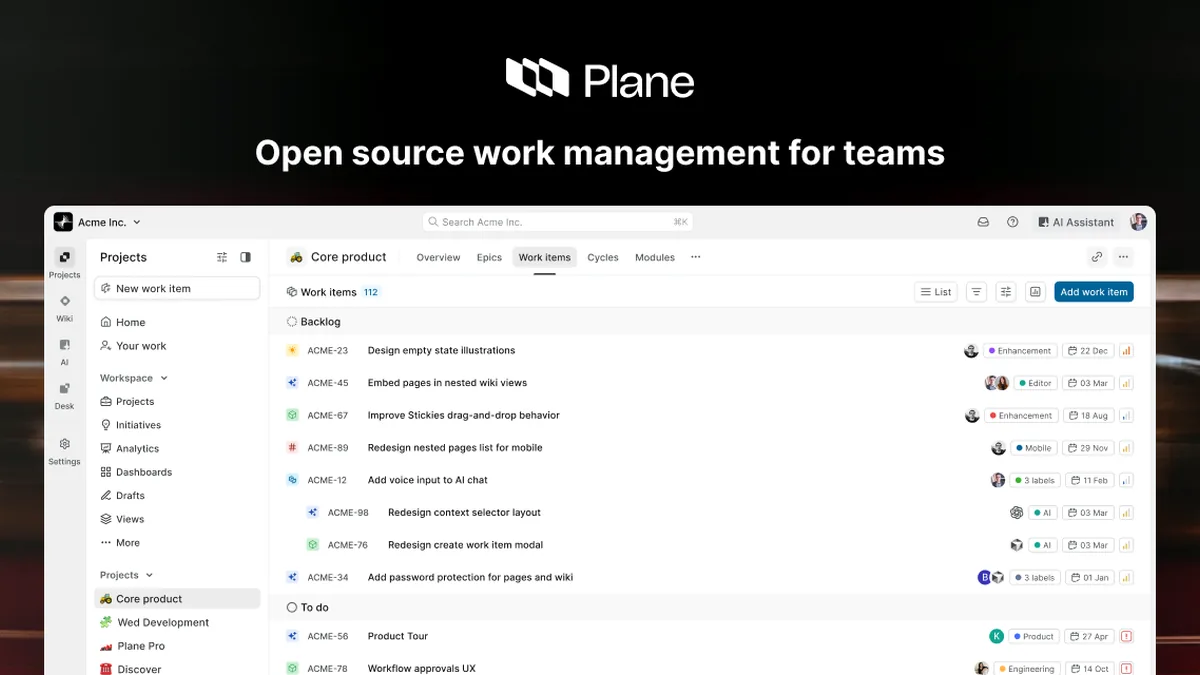This screenshot has height=675, width=1200.
Task: Open the filters icon next to List
Action: [x=977, y=292]
